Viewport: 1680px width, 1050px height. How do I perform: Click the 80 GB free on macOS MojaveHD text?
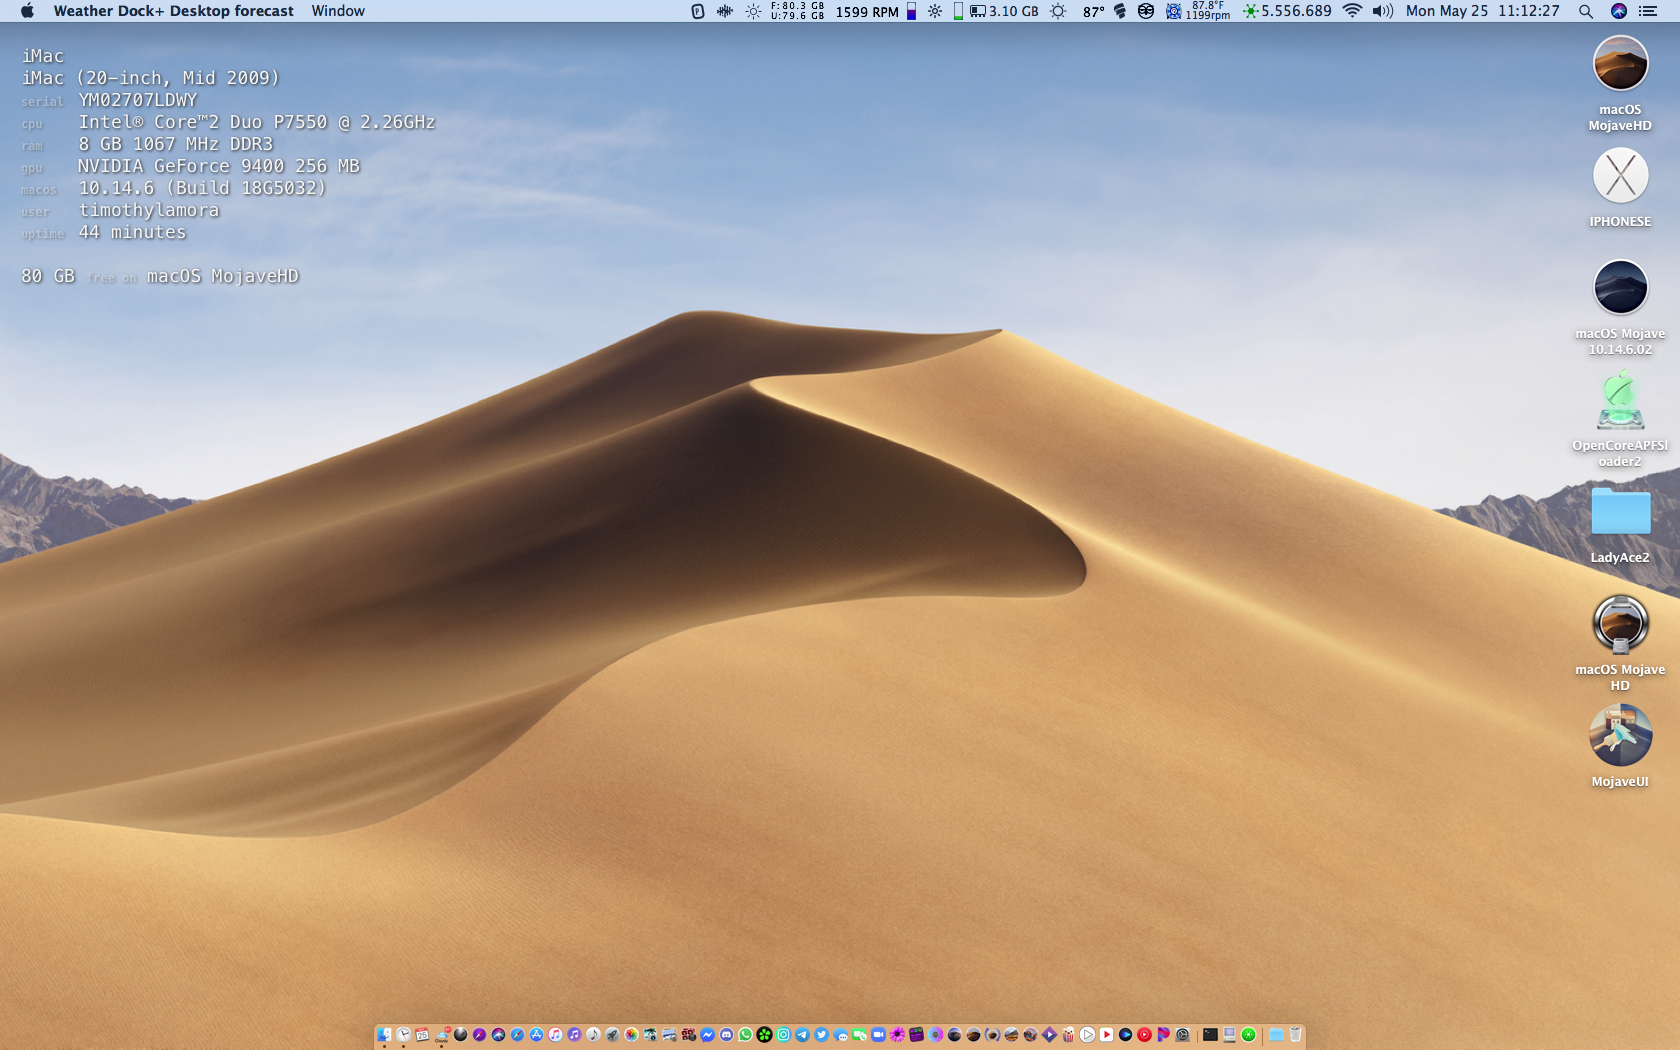[160, 276]
